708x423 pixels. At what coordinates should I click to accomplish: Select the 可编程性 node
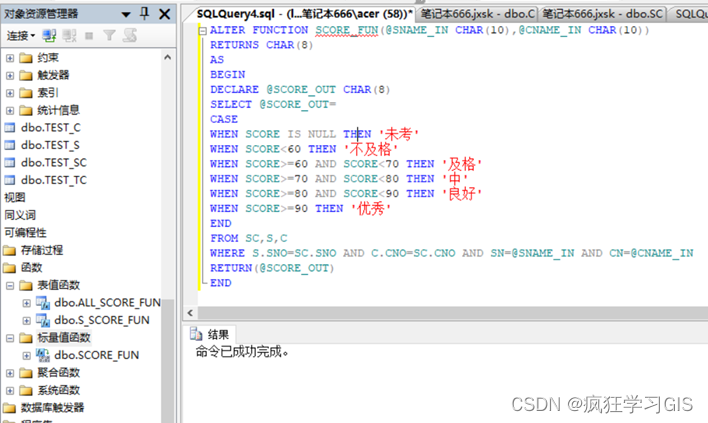[x=25, y=233]
